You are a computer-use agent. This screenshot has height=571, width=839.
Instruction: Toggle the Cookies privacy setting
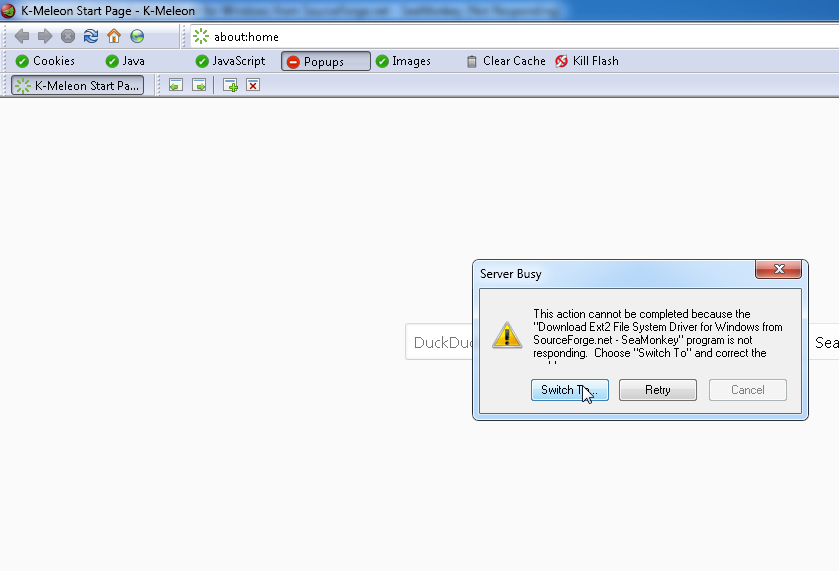[45, 61]
